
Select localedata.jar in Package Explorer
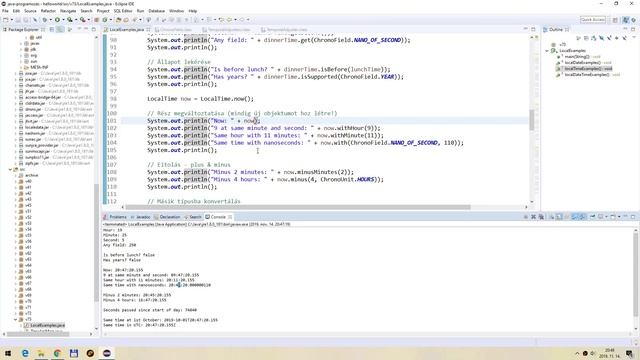pyautogui.click(x=36, y=127)
